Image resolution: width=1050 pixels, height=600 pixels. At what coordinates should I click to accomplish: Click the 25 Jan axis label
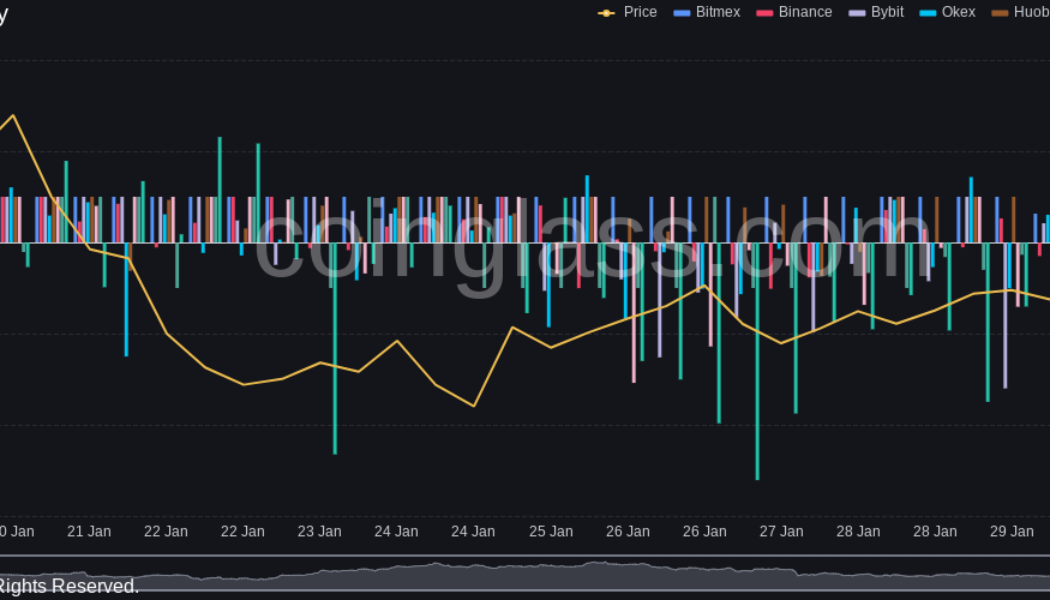coord(551,532)
